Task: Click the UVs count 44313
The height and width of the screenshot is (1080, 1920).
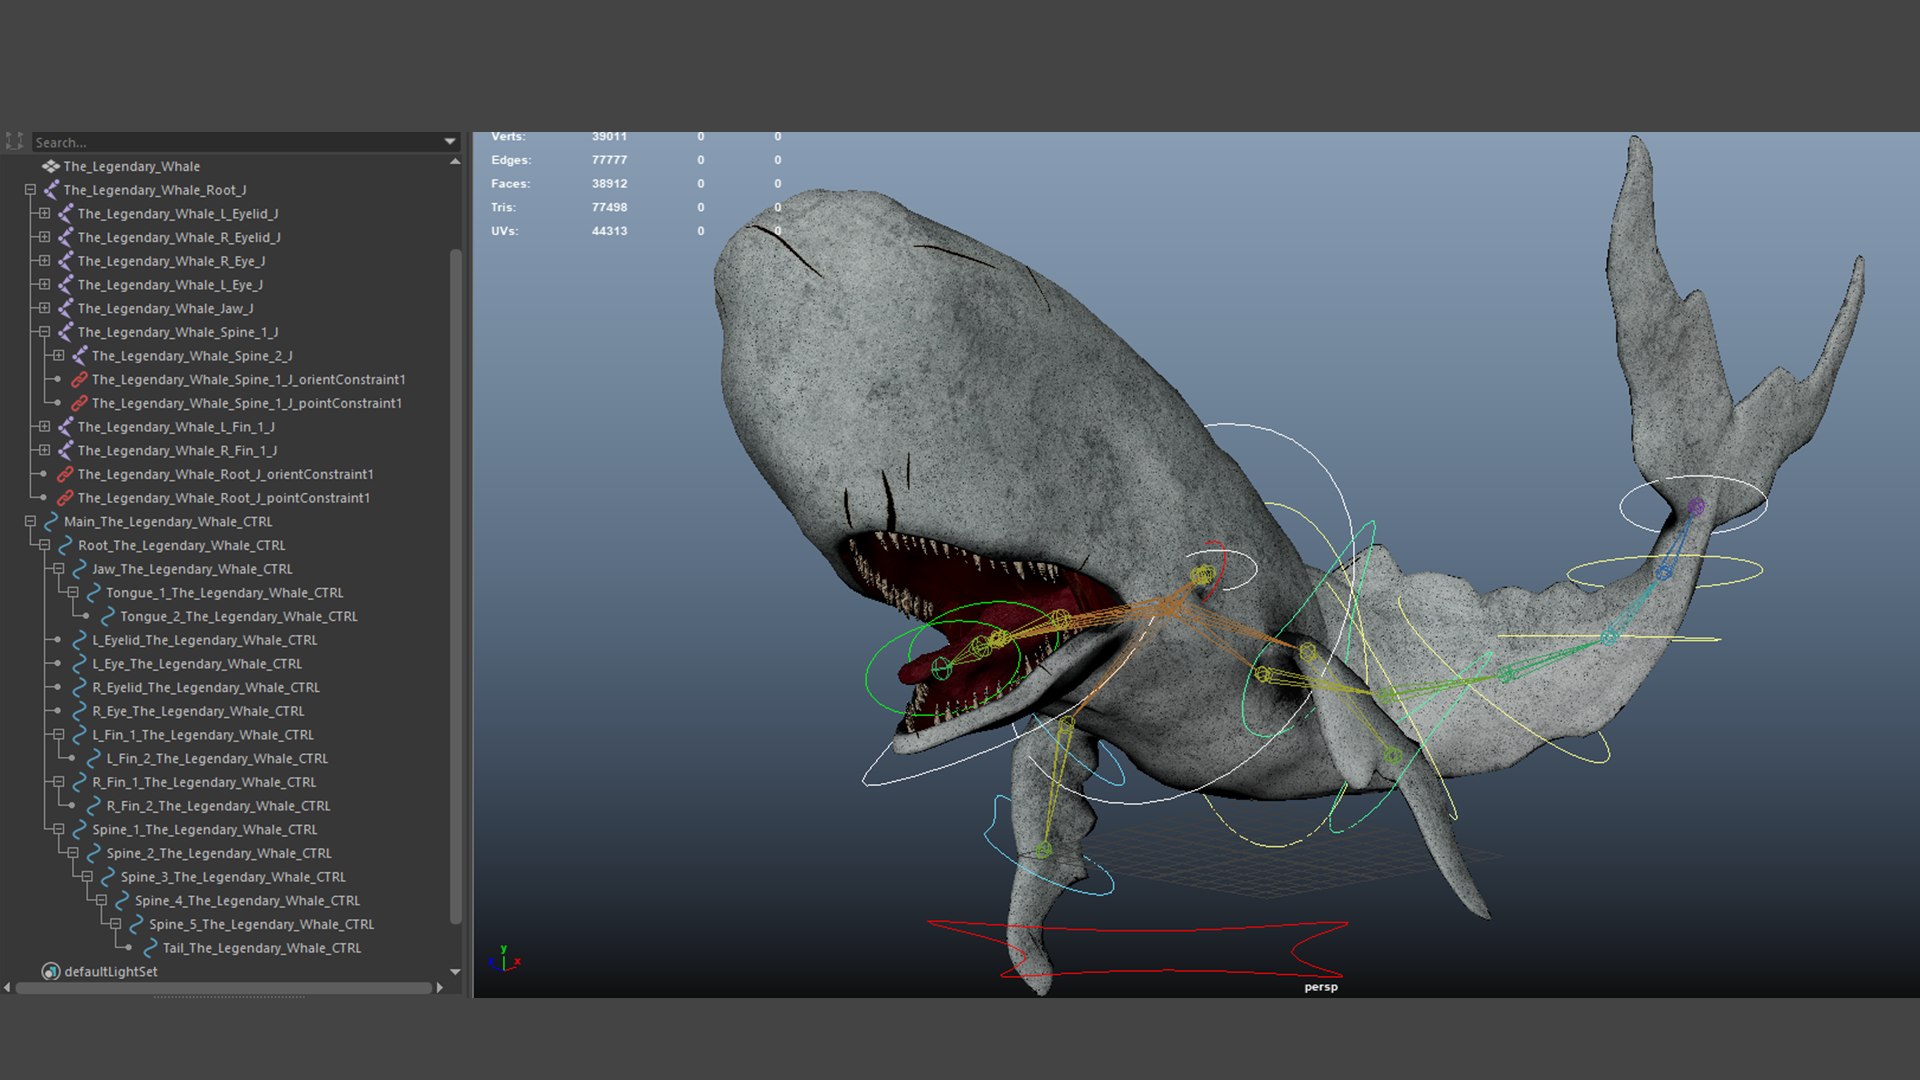Action: point(609,231)
